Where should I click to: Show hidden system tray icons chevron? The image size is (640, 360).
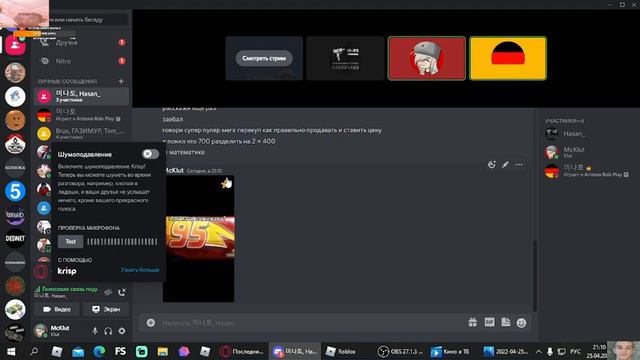pyautogui.click(x=539, y=351)
